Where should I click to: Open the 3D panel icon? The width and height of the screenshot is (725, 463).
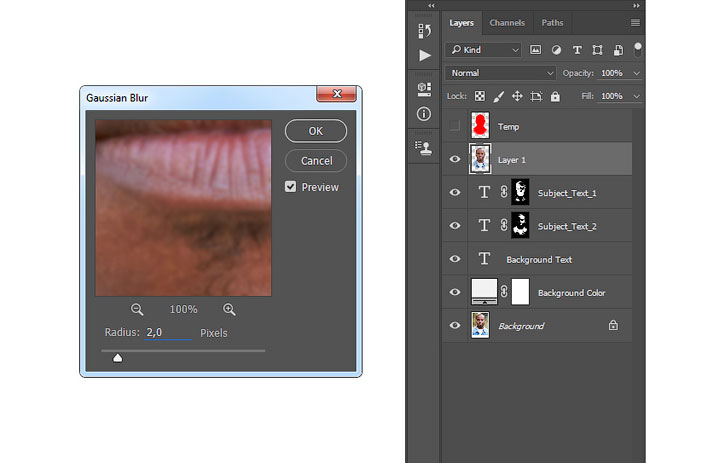424,89
